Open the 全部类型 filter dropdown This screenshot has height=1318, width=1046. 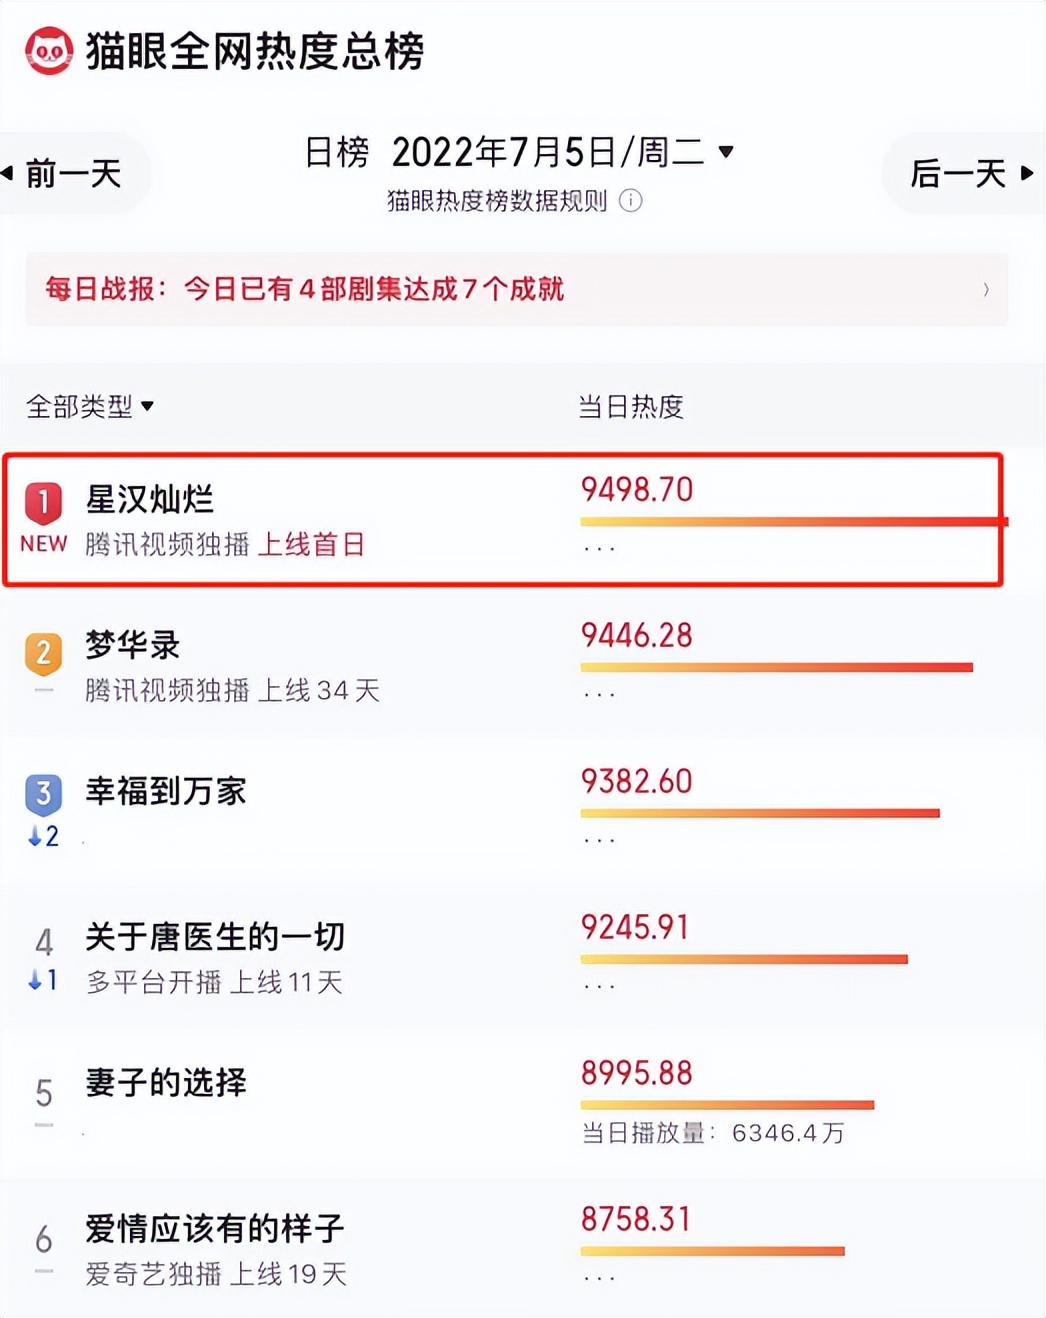point(89,407)
